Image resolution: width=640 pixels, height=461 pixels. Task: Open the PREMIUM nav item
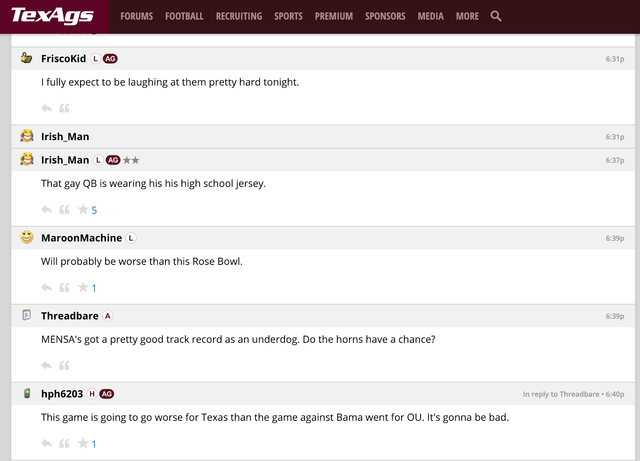click(x=334, y=16)
